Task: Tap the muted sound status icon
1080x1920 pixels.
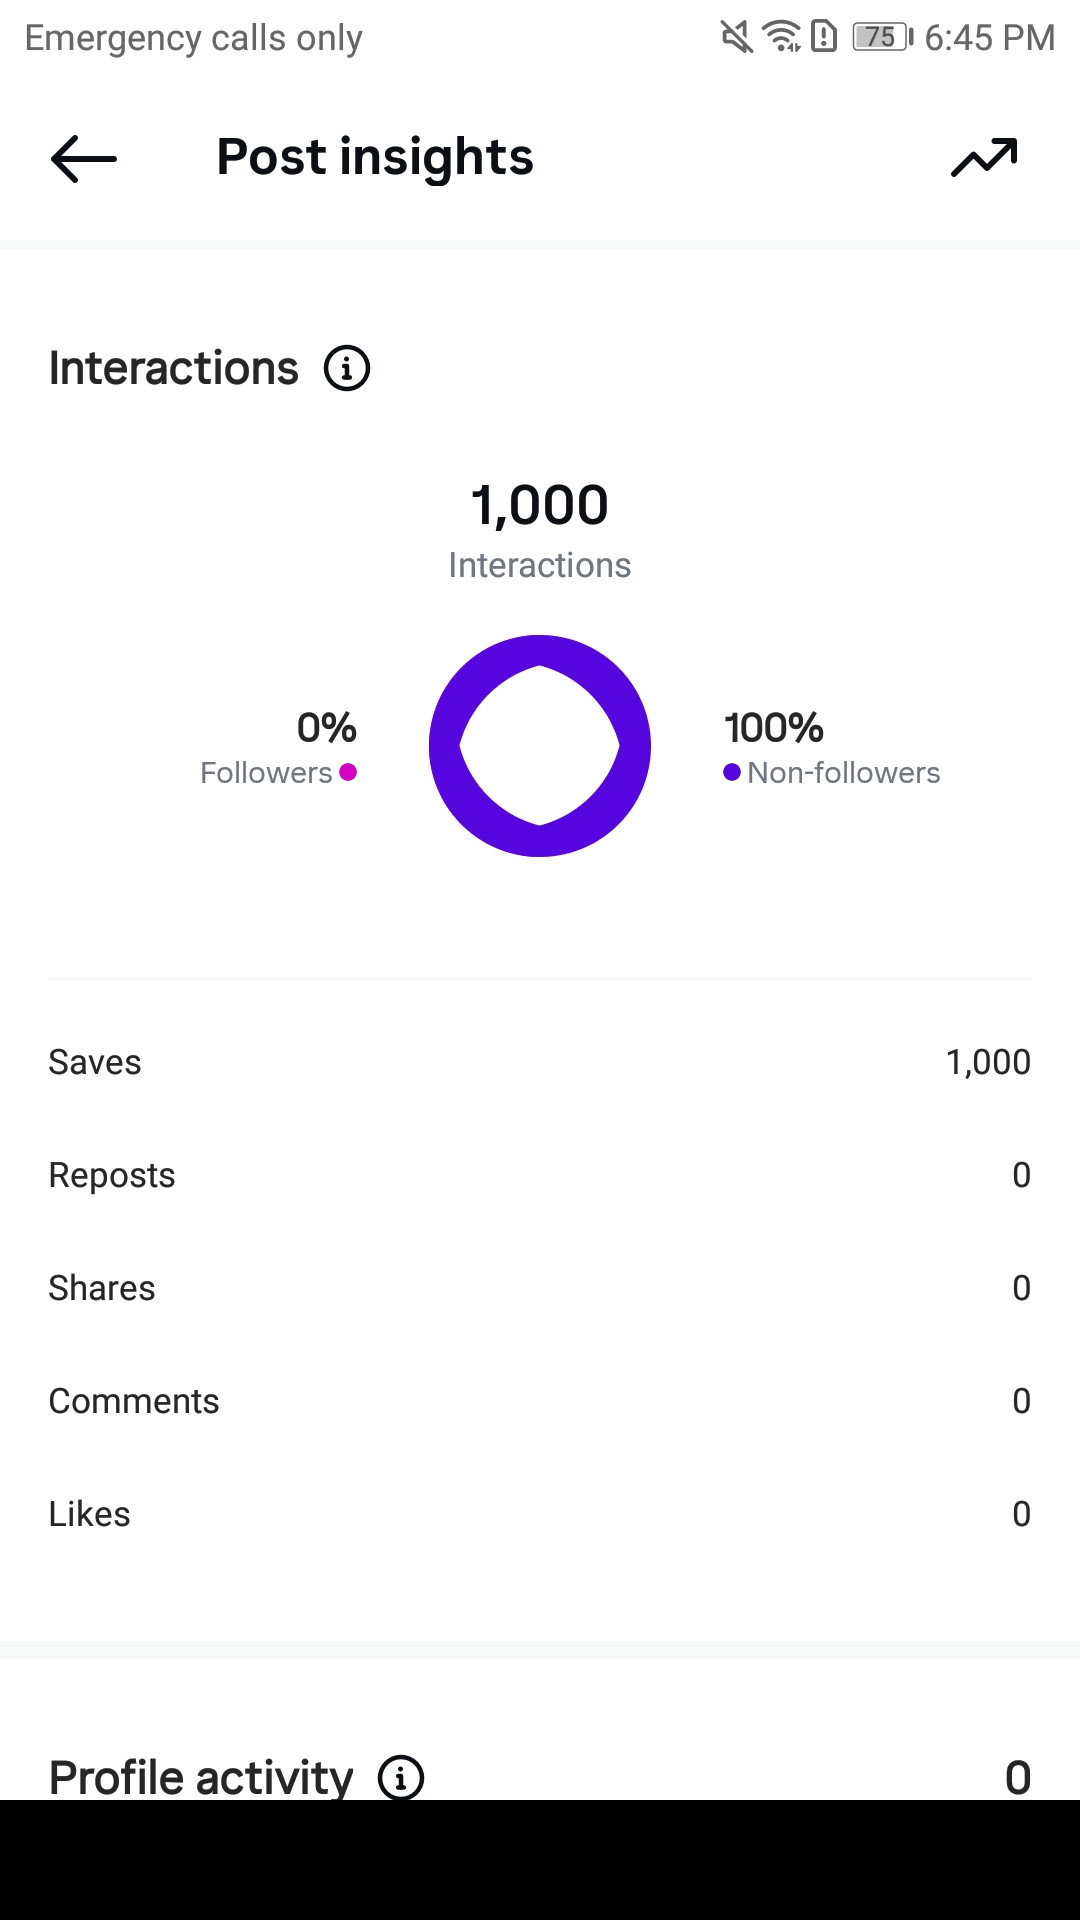Action: point(737,37)
